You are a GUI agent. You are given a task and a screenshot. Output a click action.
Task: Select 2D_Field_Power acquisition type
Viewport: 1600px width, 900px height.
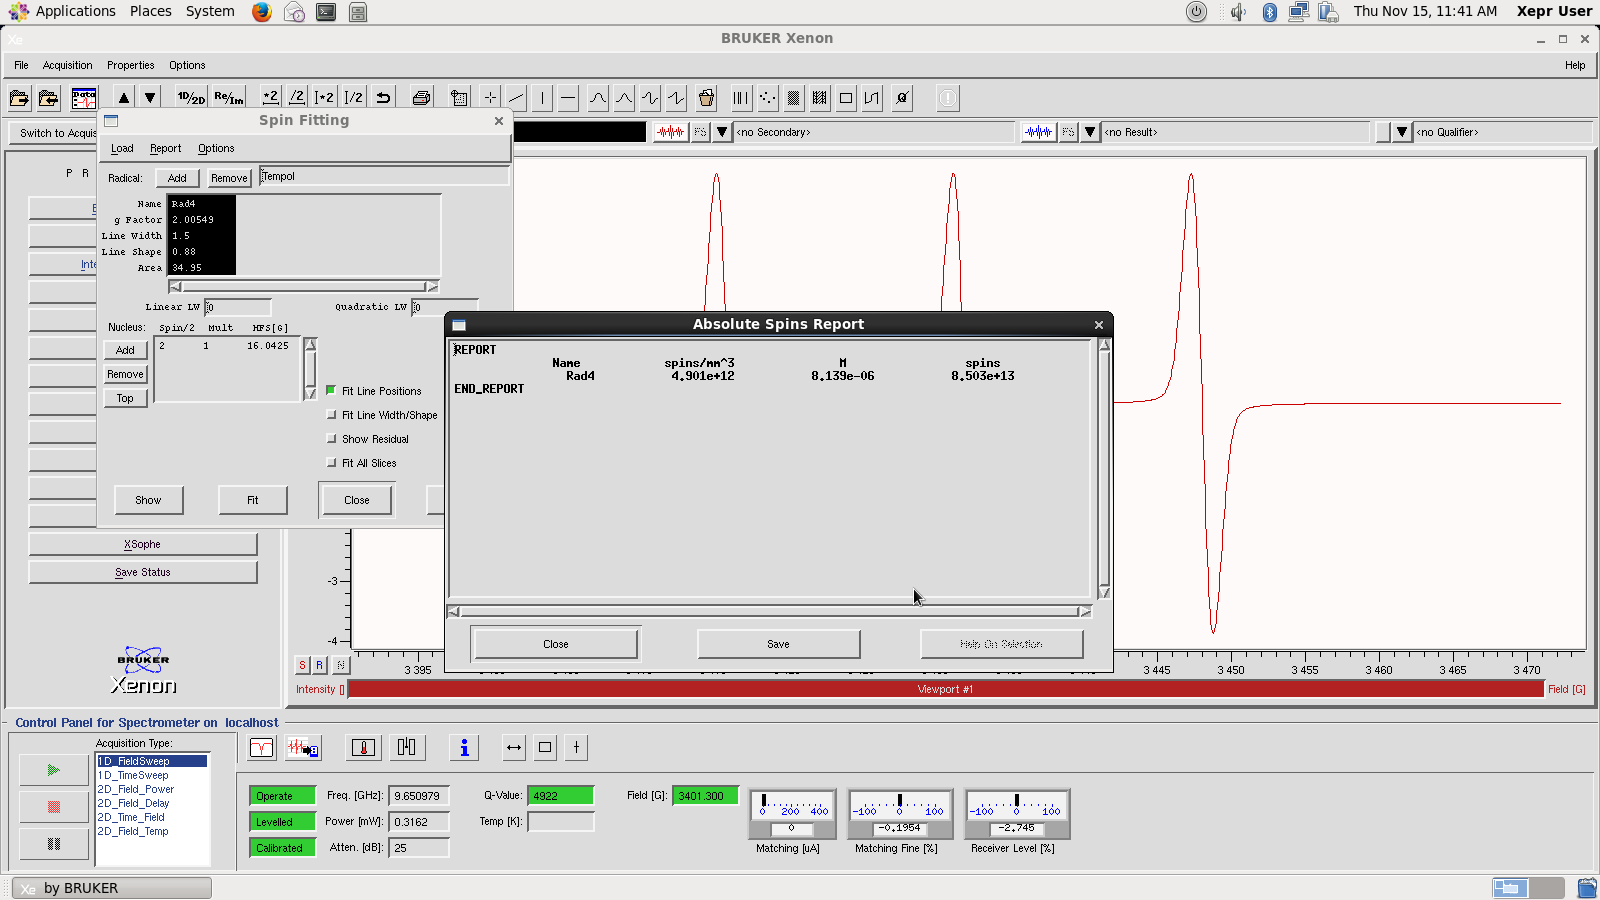coord(136,789)
